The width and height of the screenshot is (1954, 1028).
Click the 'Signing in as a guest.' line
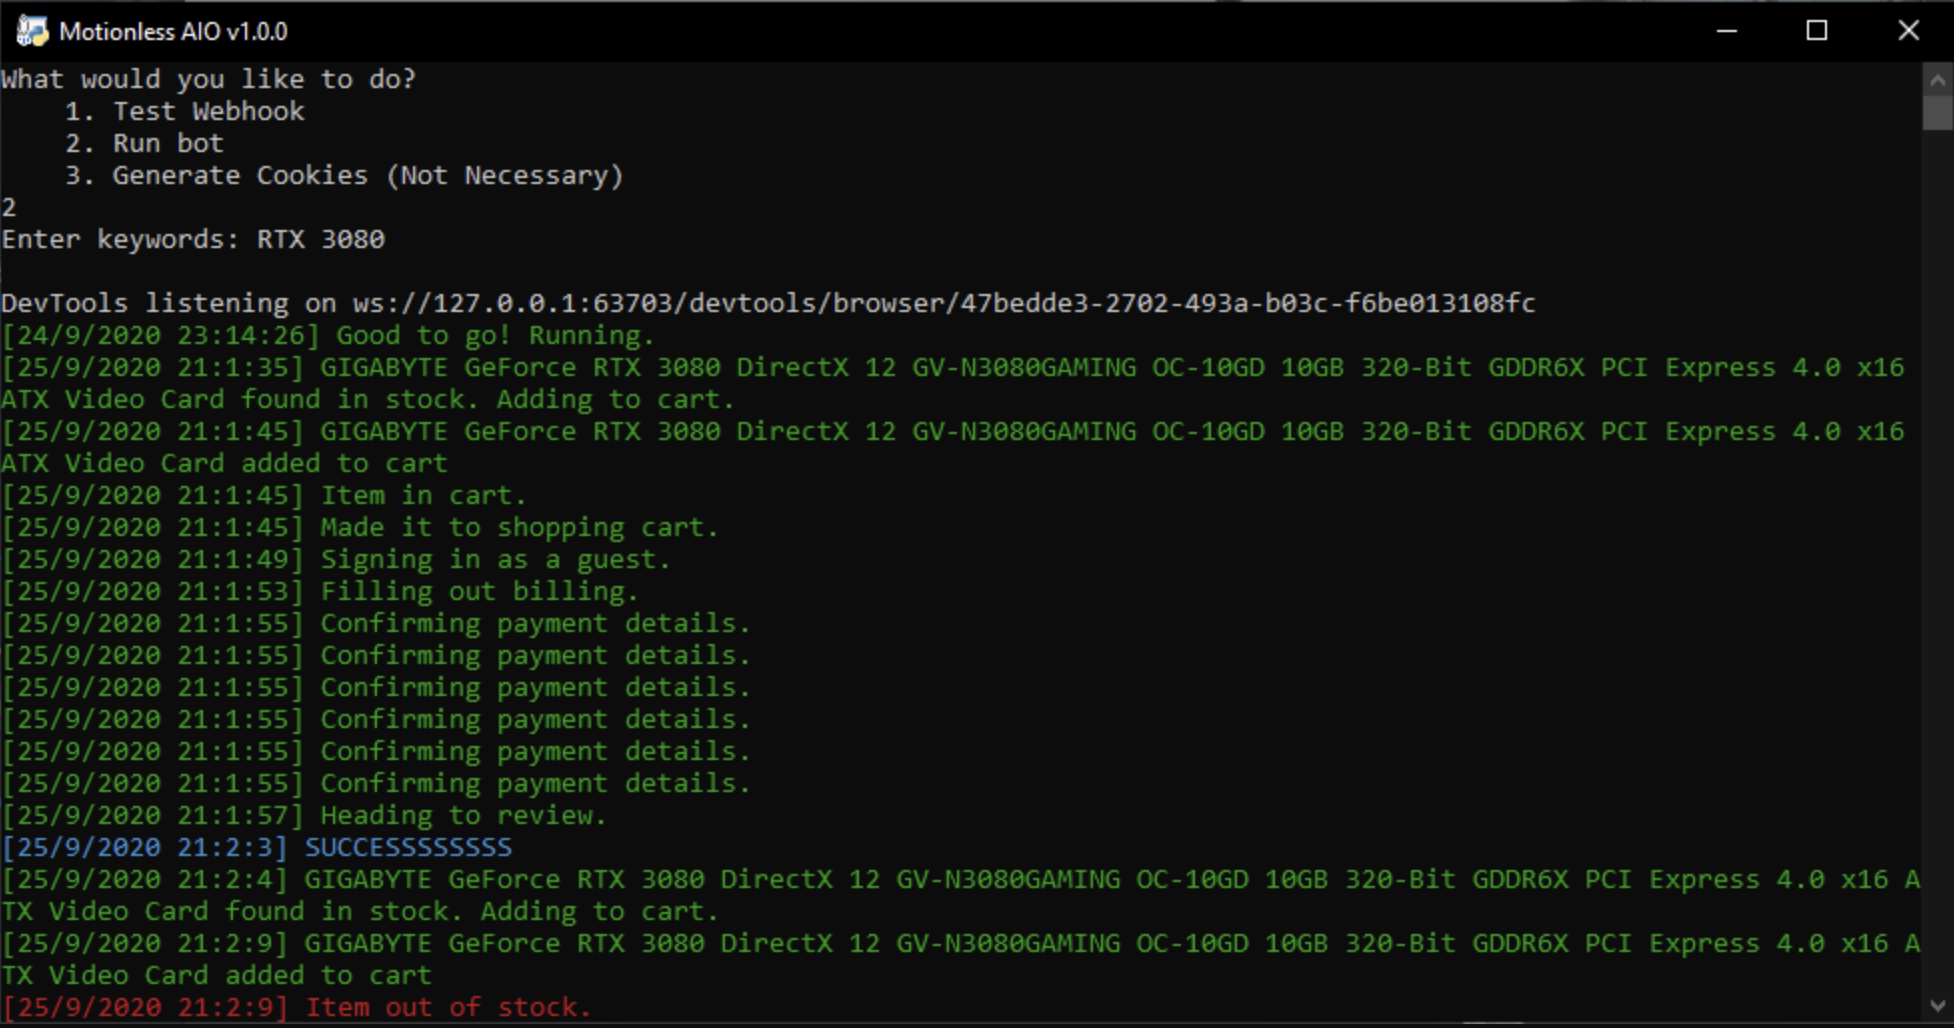pyautogui.click(x=336, y=560)
